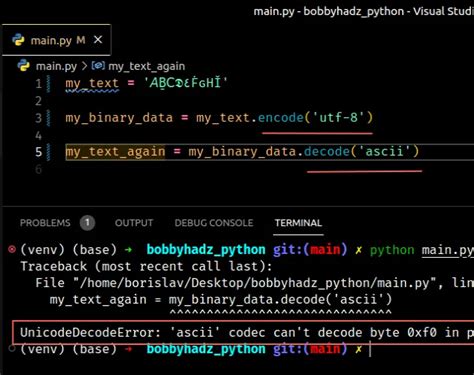Click my_binary_data on line 3
The height and width of the screenshot is (375, 474).
(119, 118)
